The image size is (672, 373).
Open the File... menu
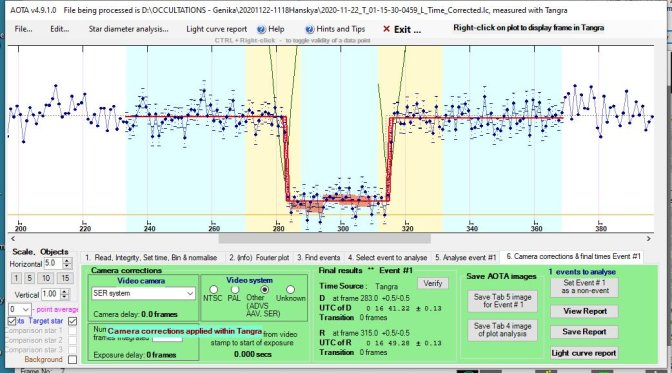[x=23, y=29]
